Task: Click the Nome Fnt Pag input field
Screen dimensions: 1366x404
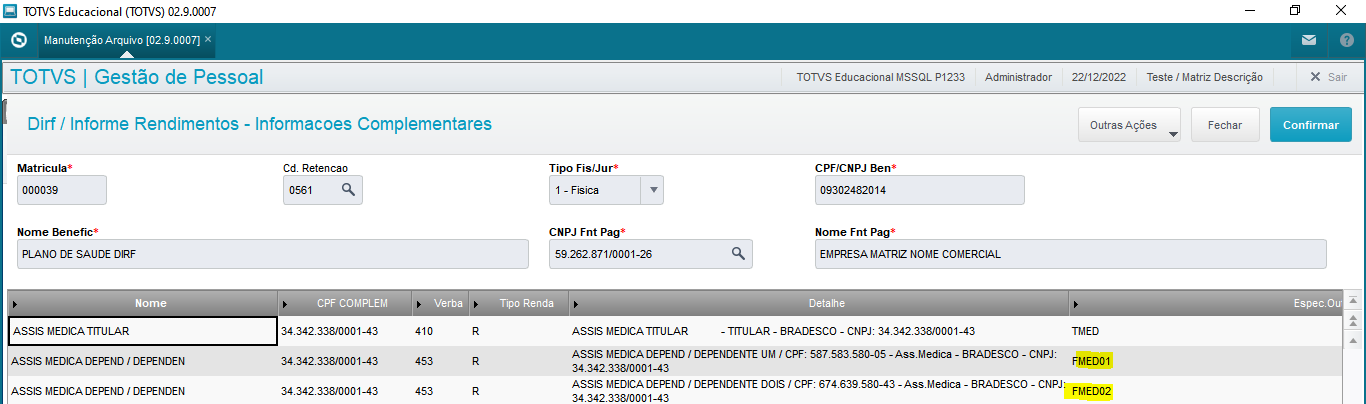Action: click(x=1071, y=254)
